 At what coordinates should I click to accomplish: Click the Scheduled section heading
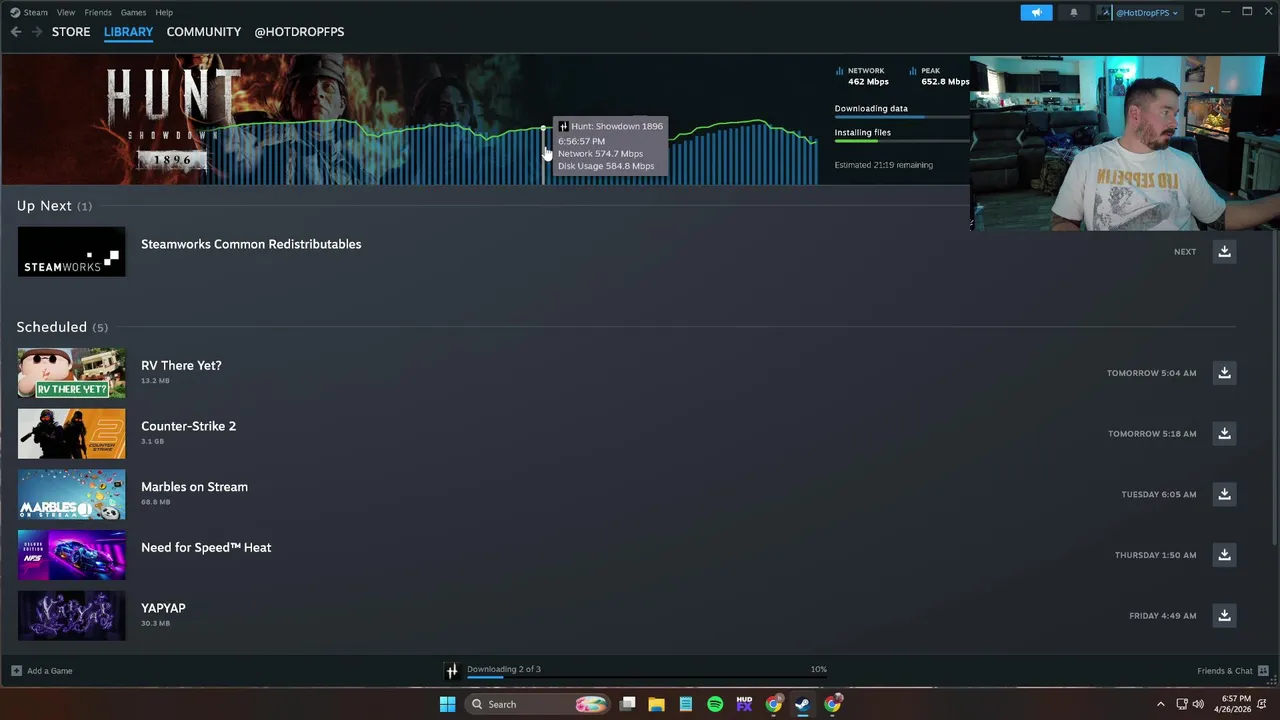[x=62, y=327]
